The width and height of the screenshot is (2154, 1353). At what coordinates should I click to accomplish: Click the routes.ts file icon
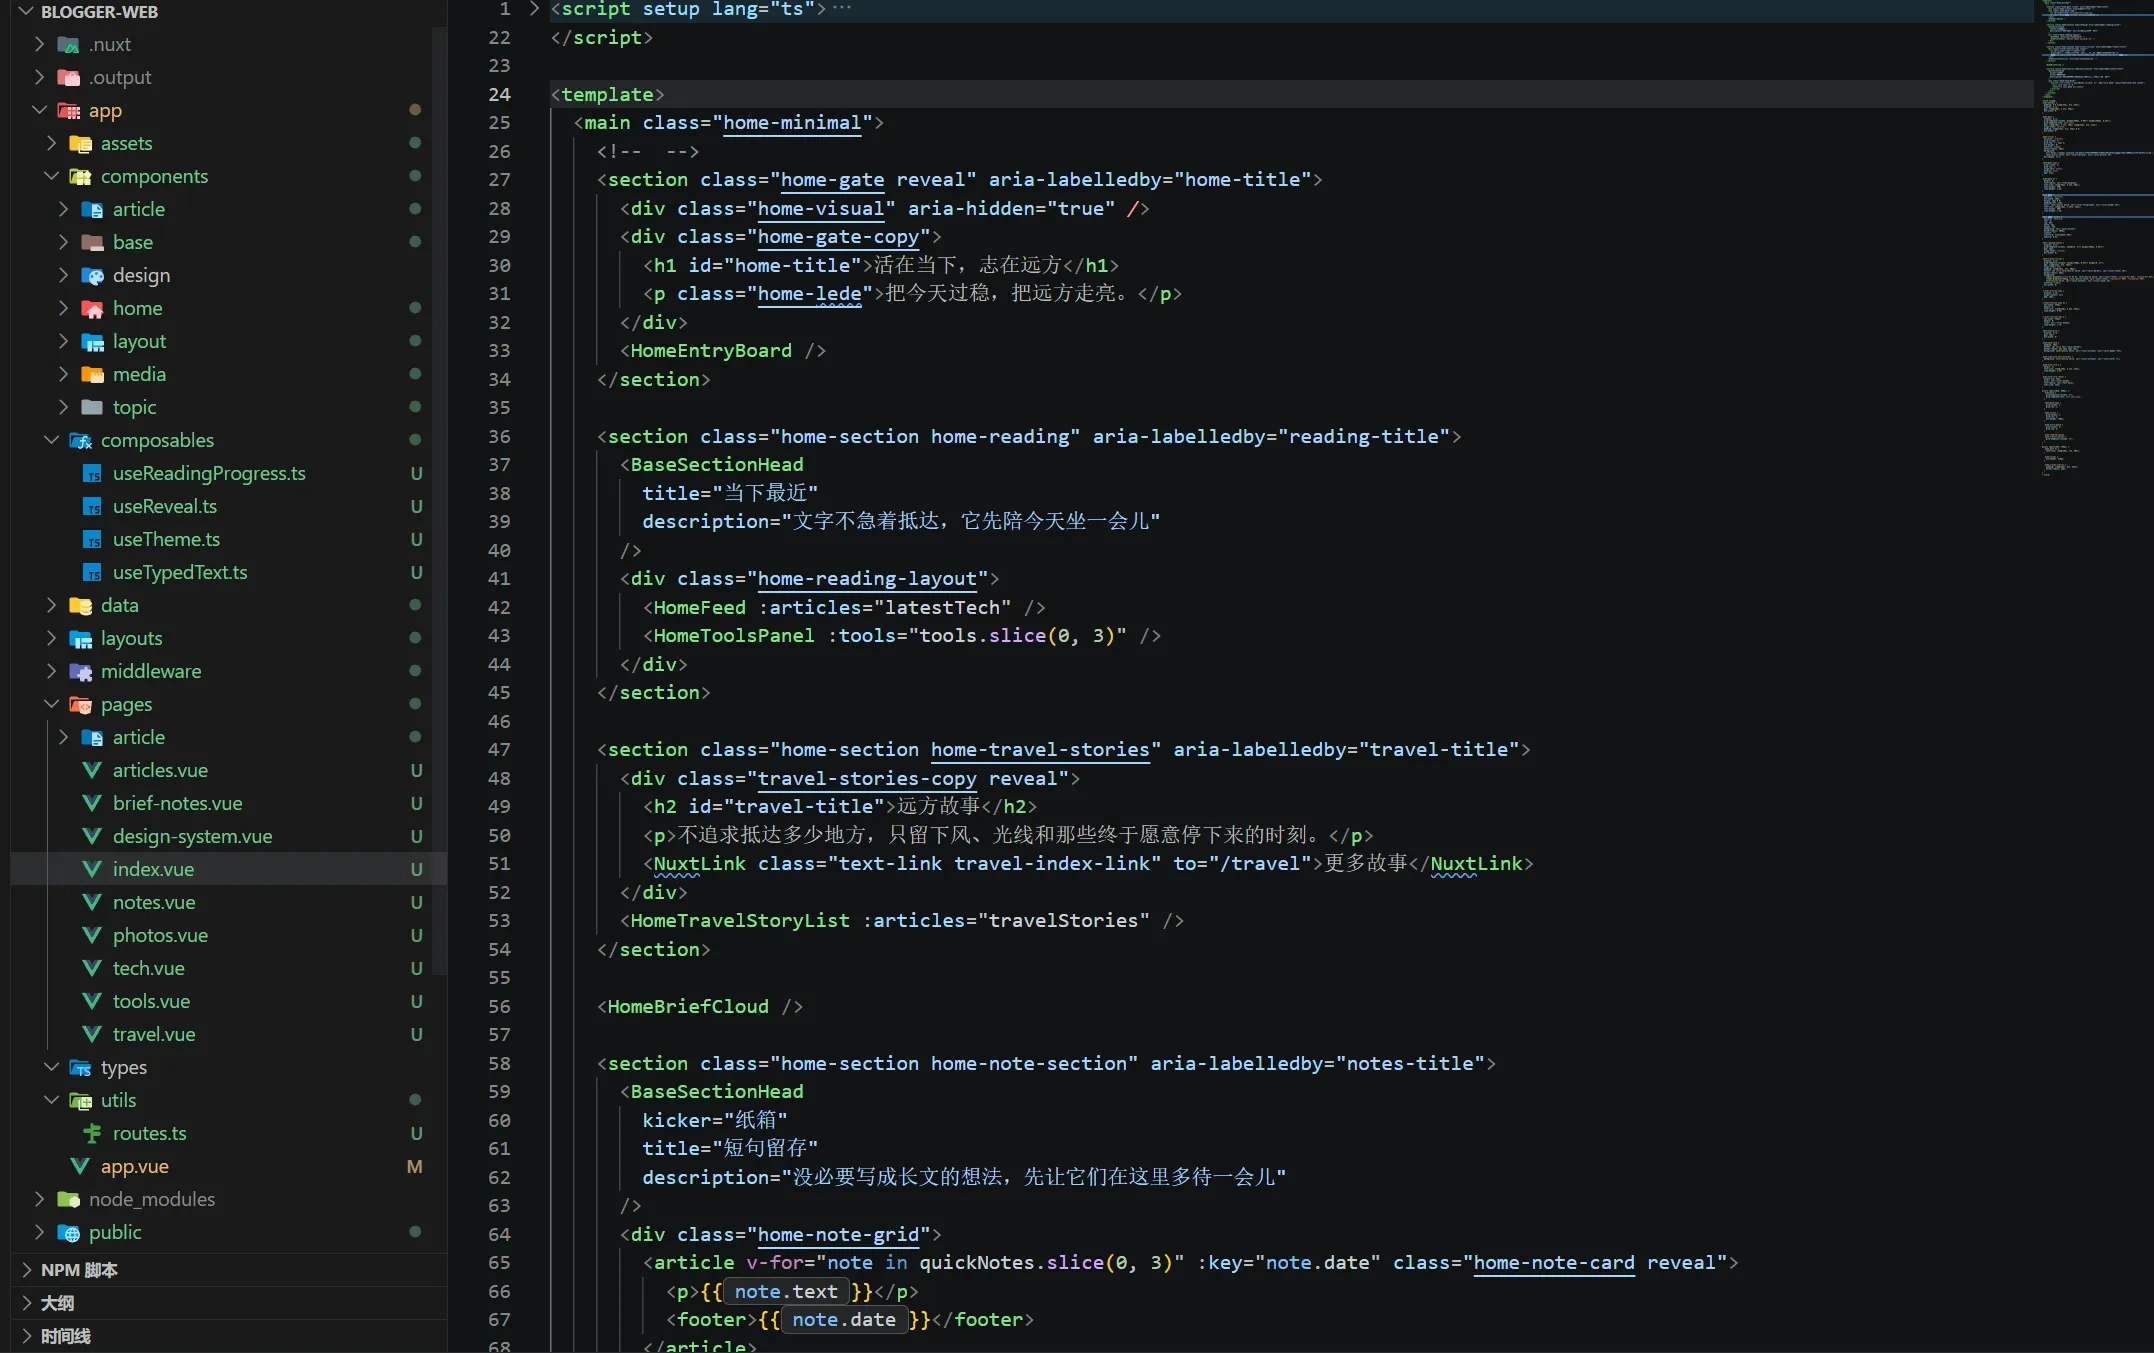click(93, 1134)
